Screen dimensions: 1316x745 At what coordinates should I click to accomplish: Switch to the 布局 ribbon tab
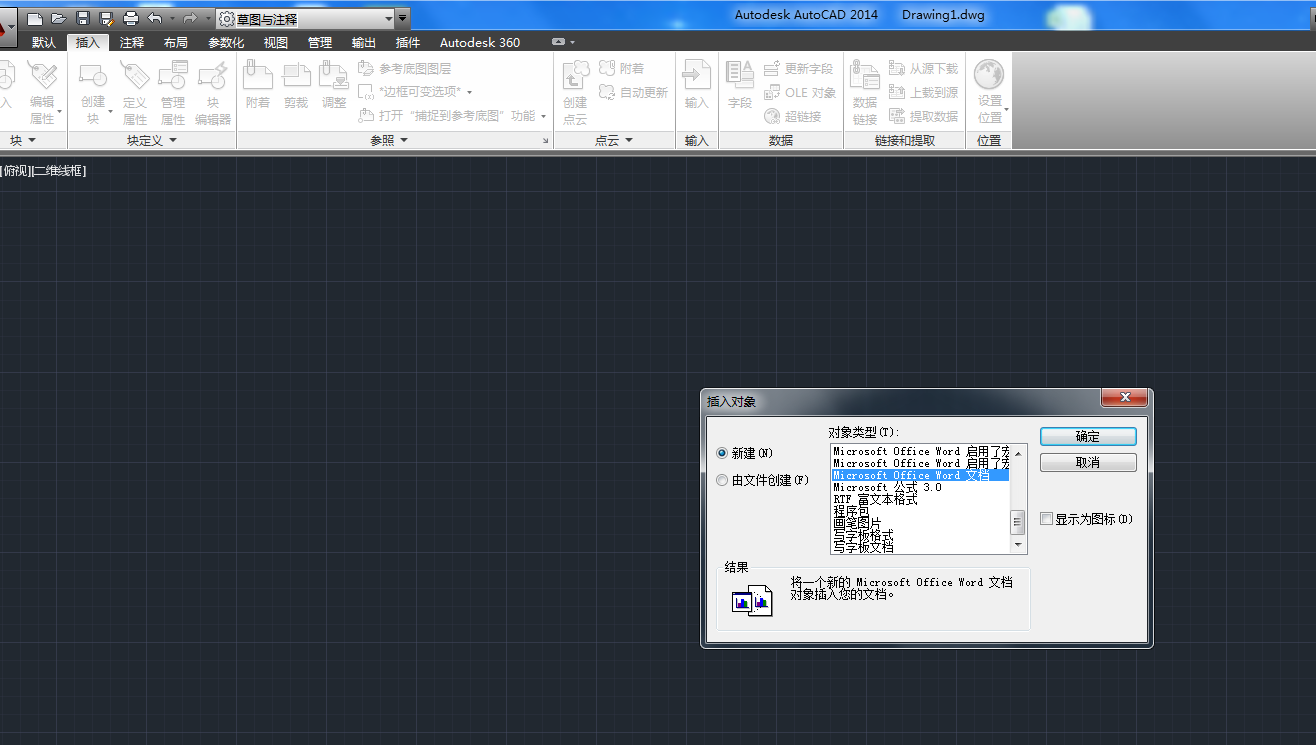pyautogui.click(x=175, y=42)
